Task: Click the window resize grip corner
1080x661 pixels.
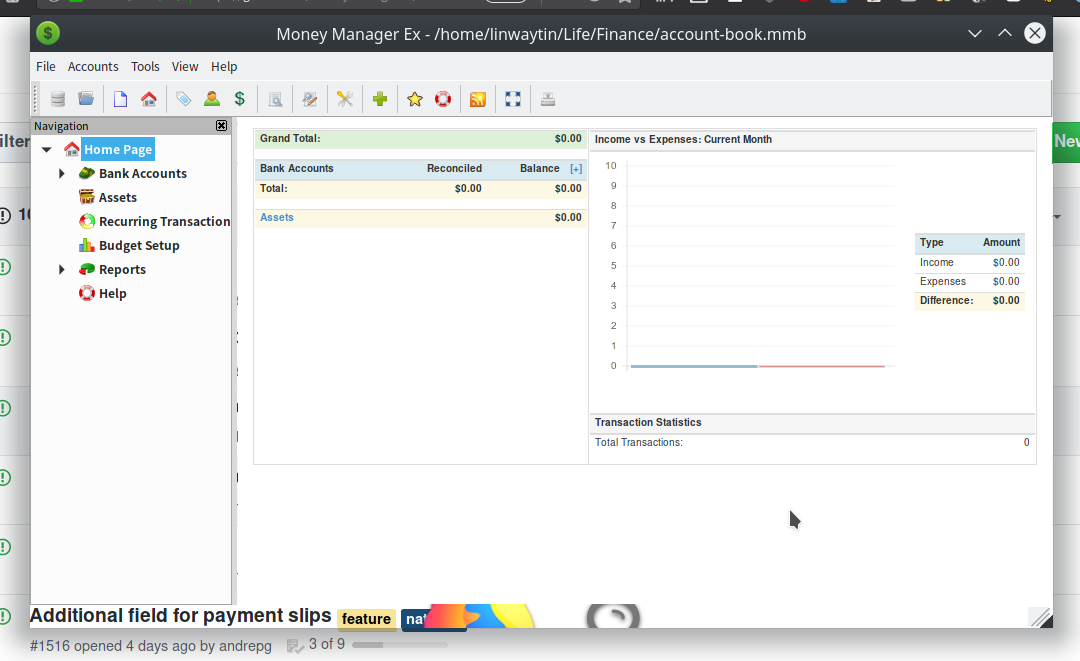Action: tap(1040, 618)
